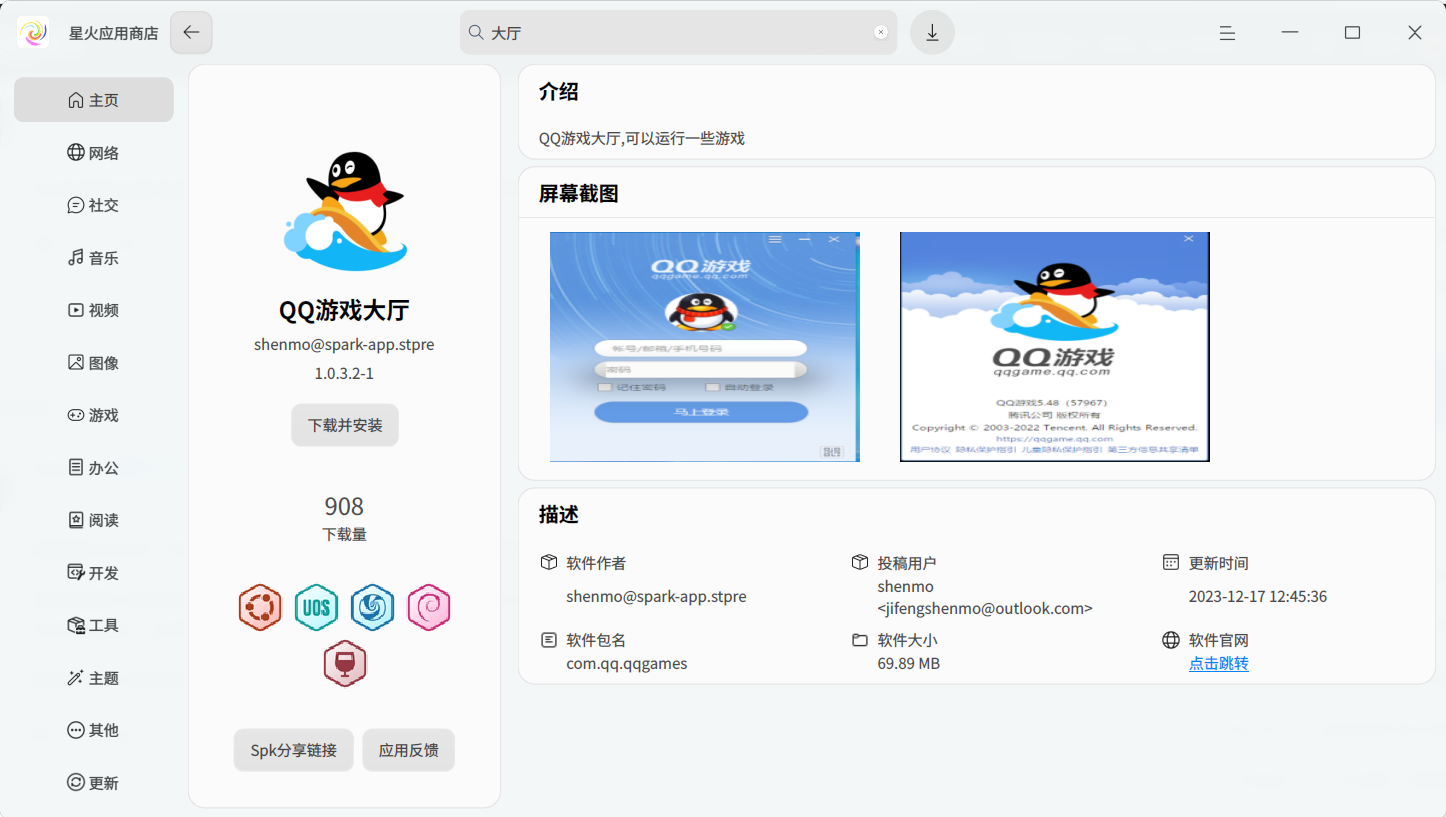Click the 下载量 label
The image size is (1446, 817).
[344, 535]
